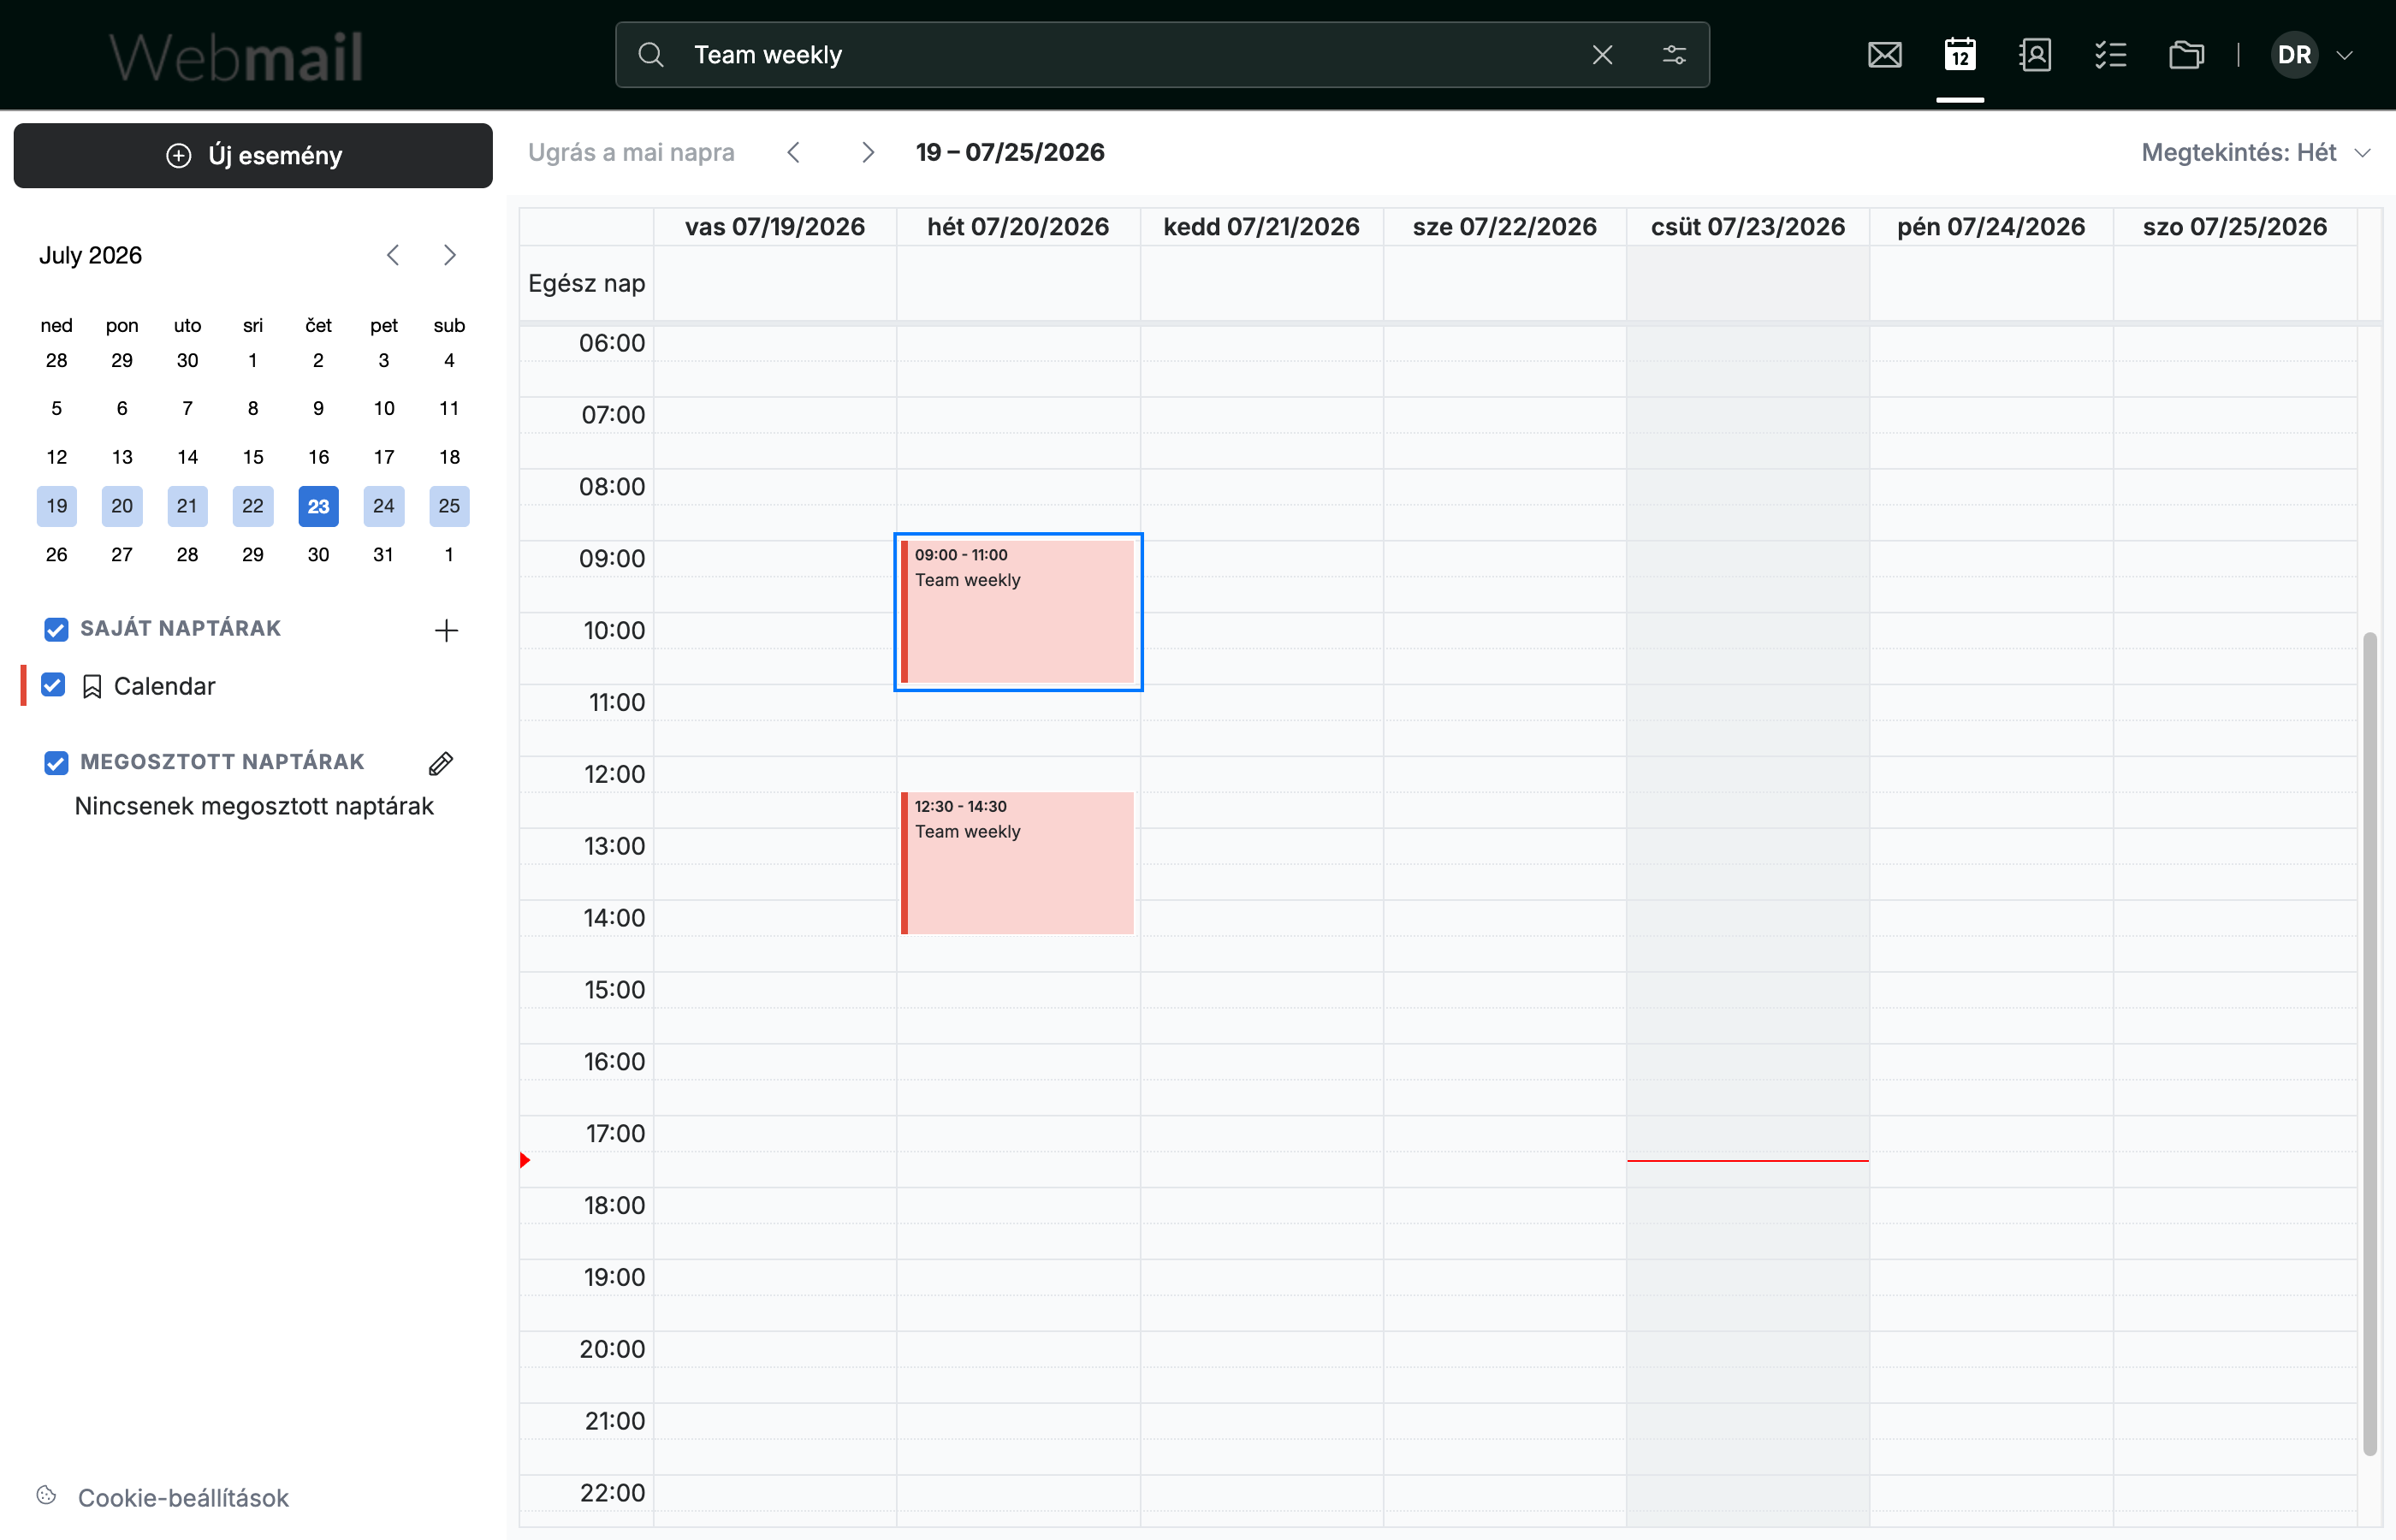Click the kedd 07/21/2026 column header
Image resolution: width=2396 pixels, height=1540 pixels.
coord(1261,226)
